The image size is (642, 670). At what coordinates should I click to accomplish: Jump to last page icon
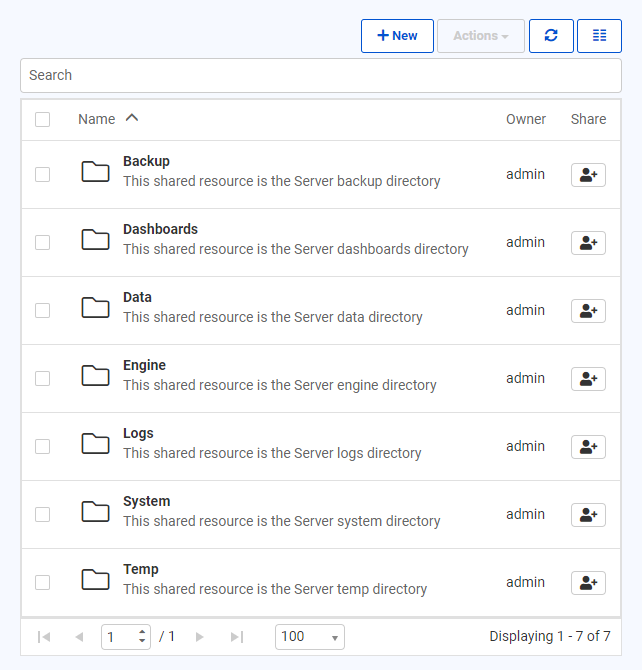click(237, 637)
